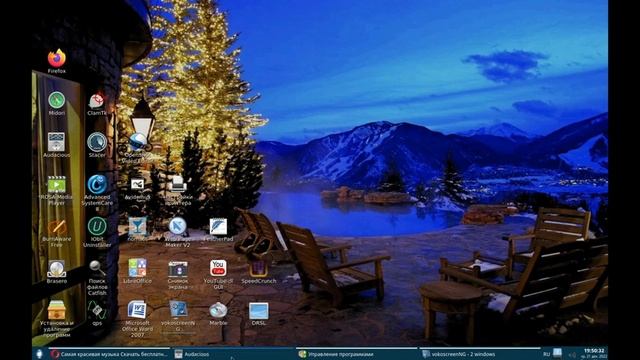Click the RU keyboard layout indicator
Screen dimensions: 640x360
click(x=547, y=354)
